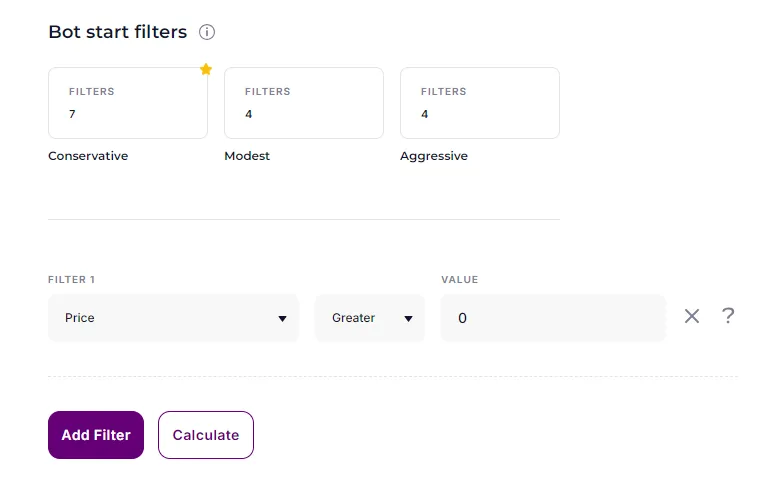
Task: Click the Conservative label under the card
Action: [88, 156]
